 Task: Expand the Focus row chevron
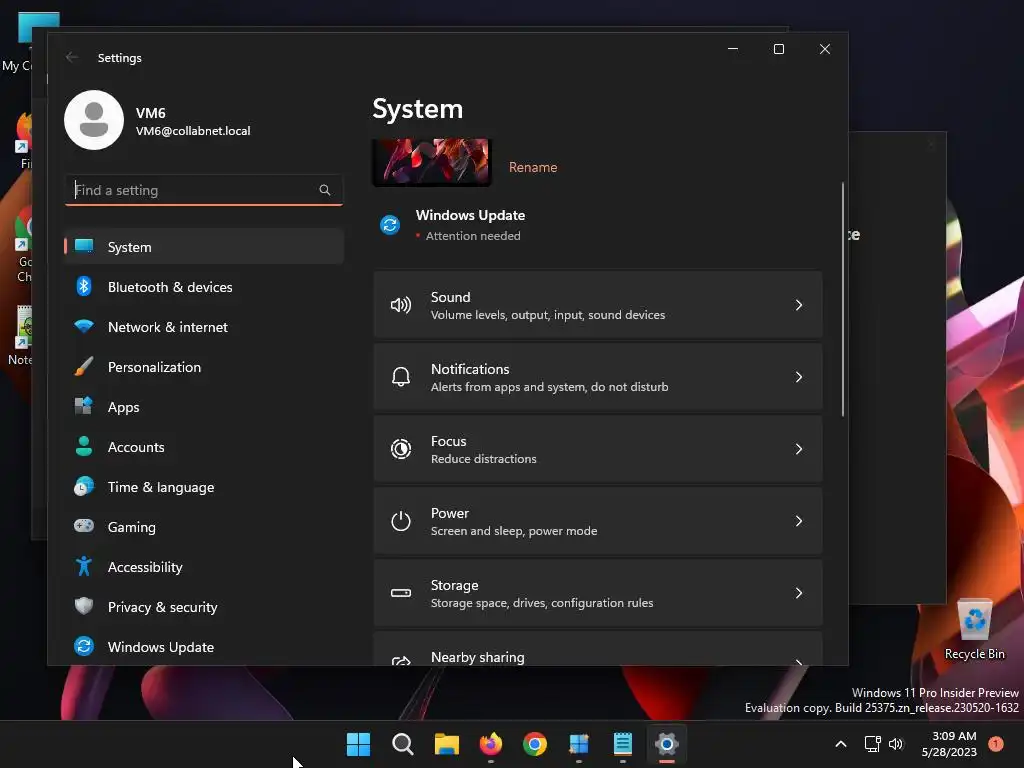click(799, 449)
